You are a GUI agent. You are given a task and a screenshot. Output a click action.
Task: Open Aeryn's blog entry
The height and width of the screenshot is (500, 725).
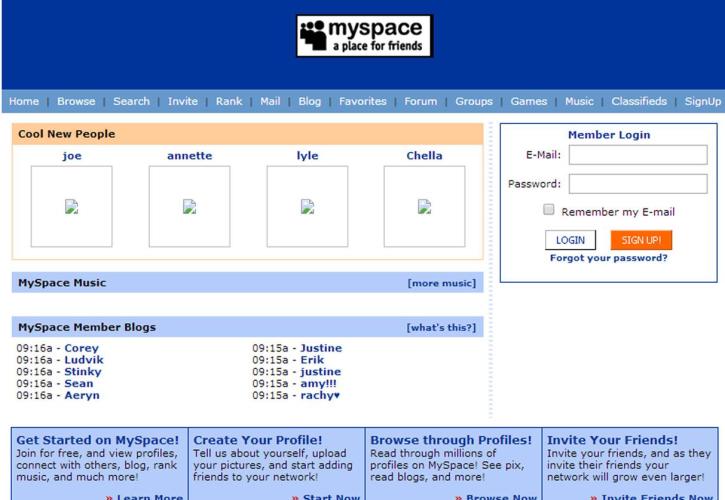[x=82, y=395]
